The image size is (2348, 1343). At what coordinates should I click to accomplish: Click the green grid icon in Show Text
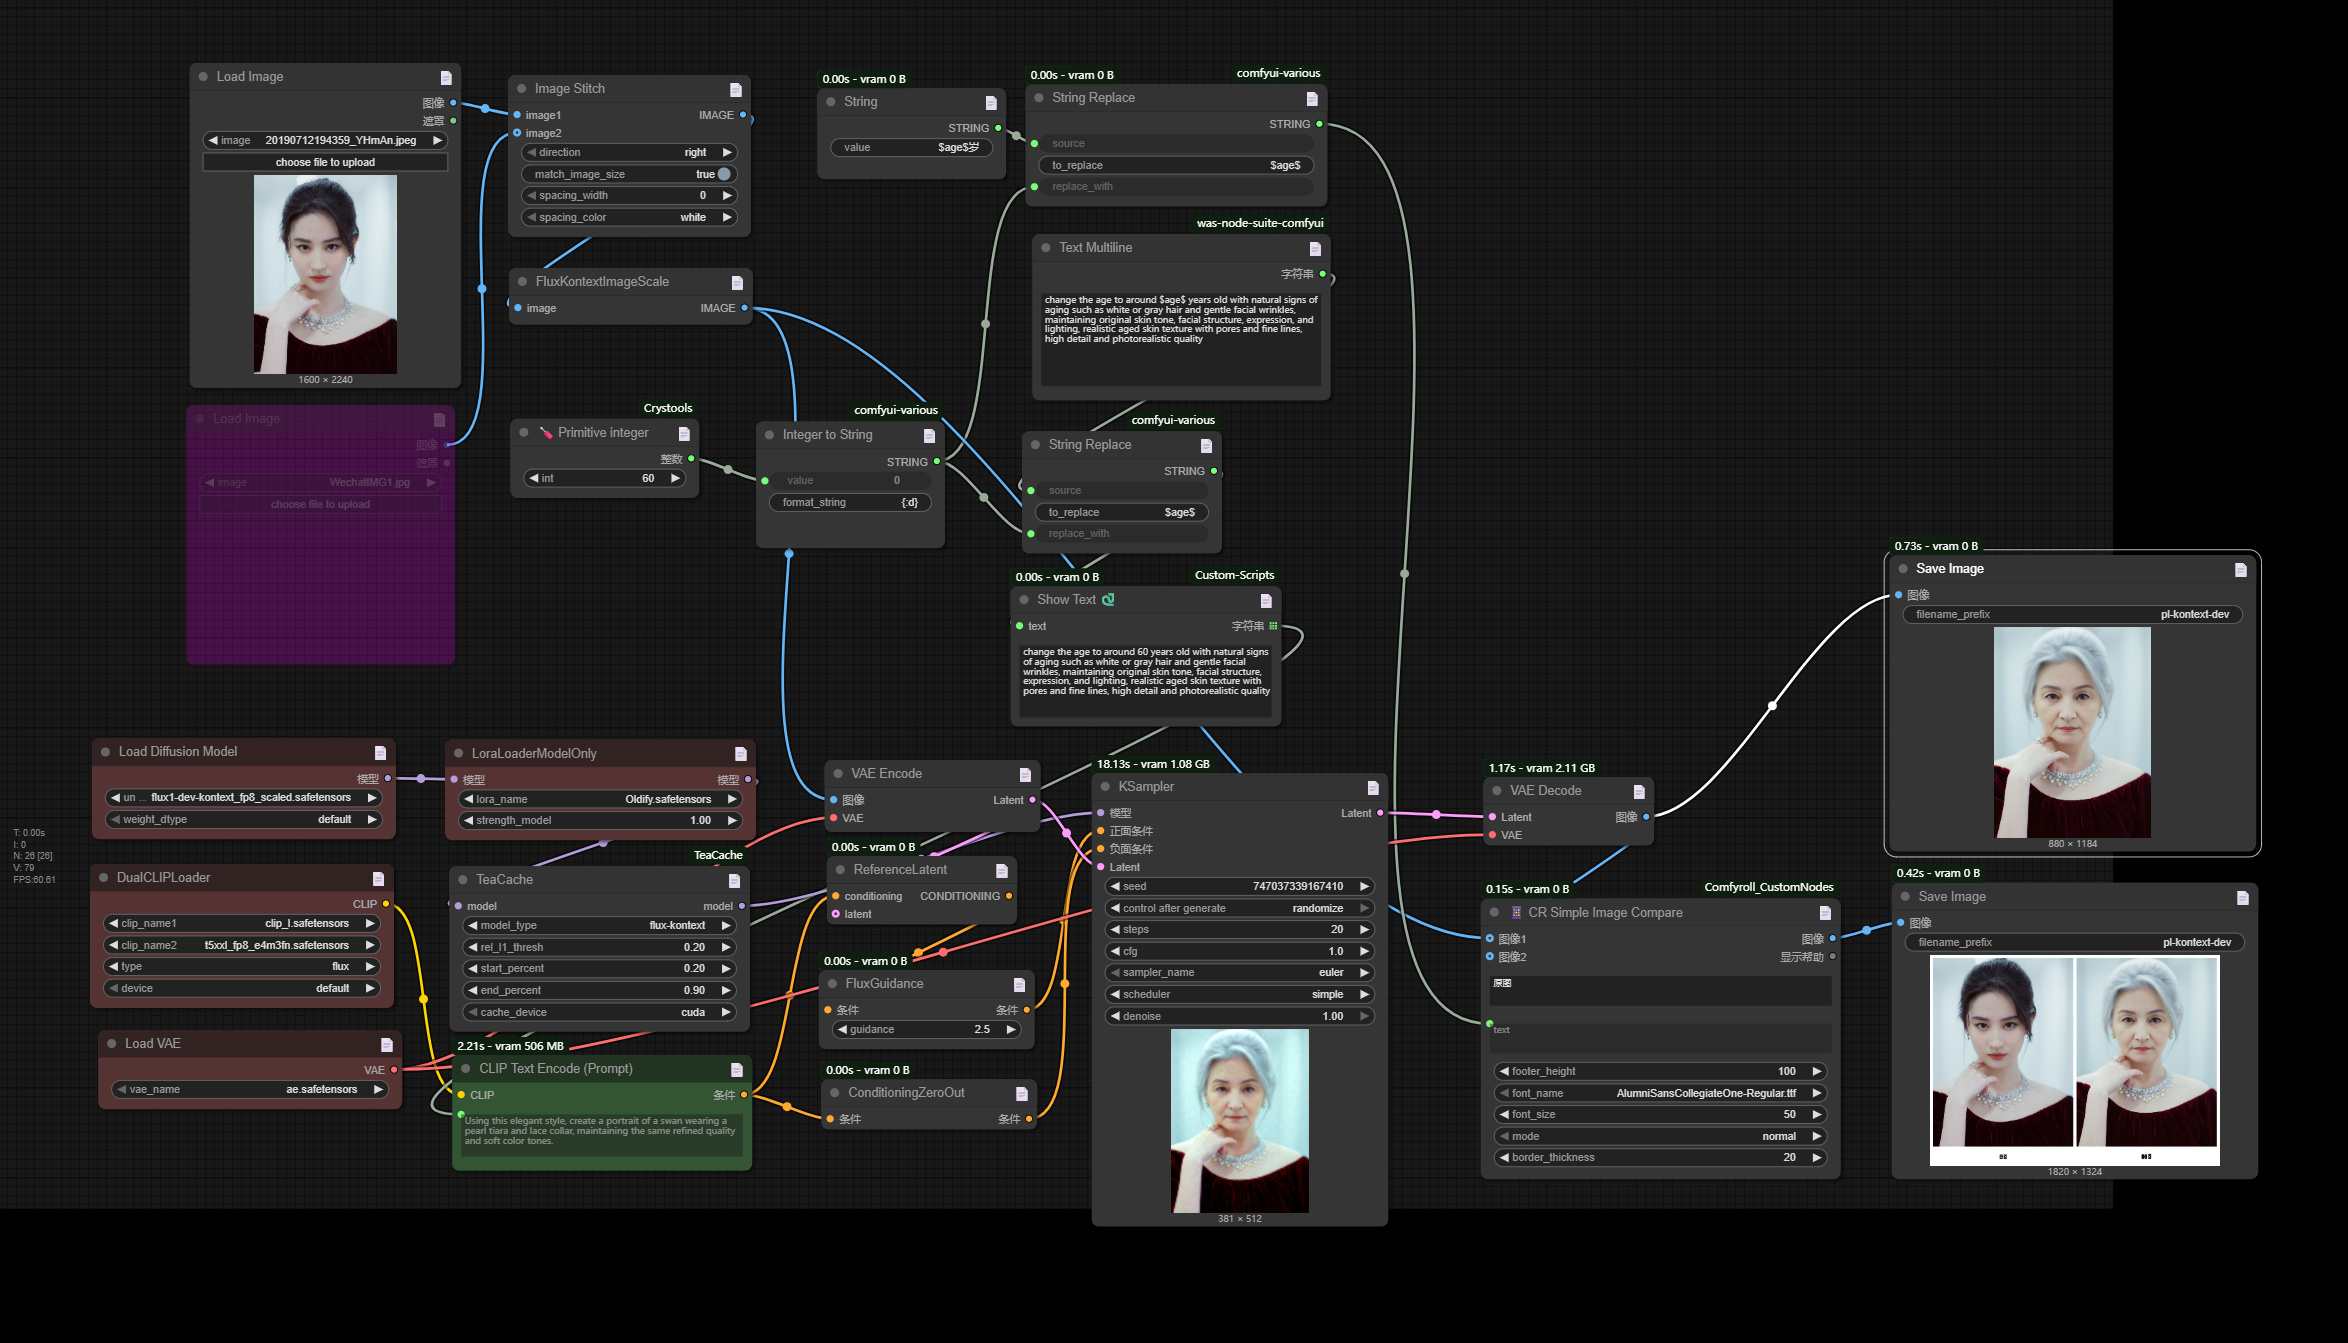[1273, 626]
